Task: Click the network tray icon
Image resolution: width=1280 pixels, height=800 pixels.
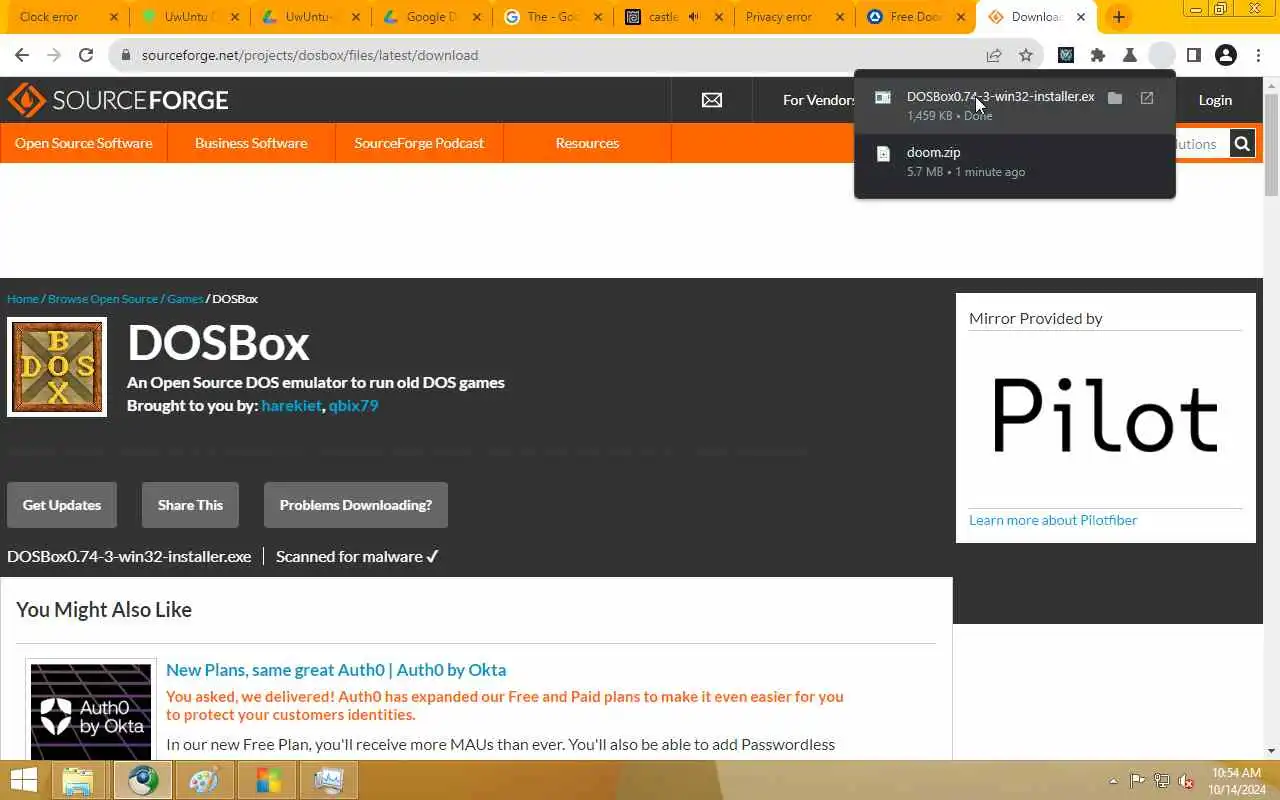Action: (x=1162, y=781)
